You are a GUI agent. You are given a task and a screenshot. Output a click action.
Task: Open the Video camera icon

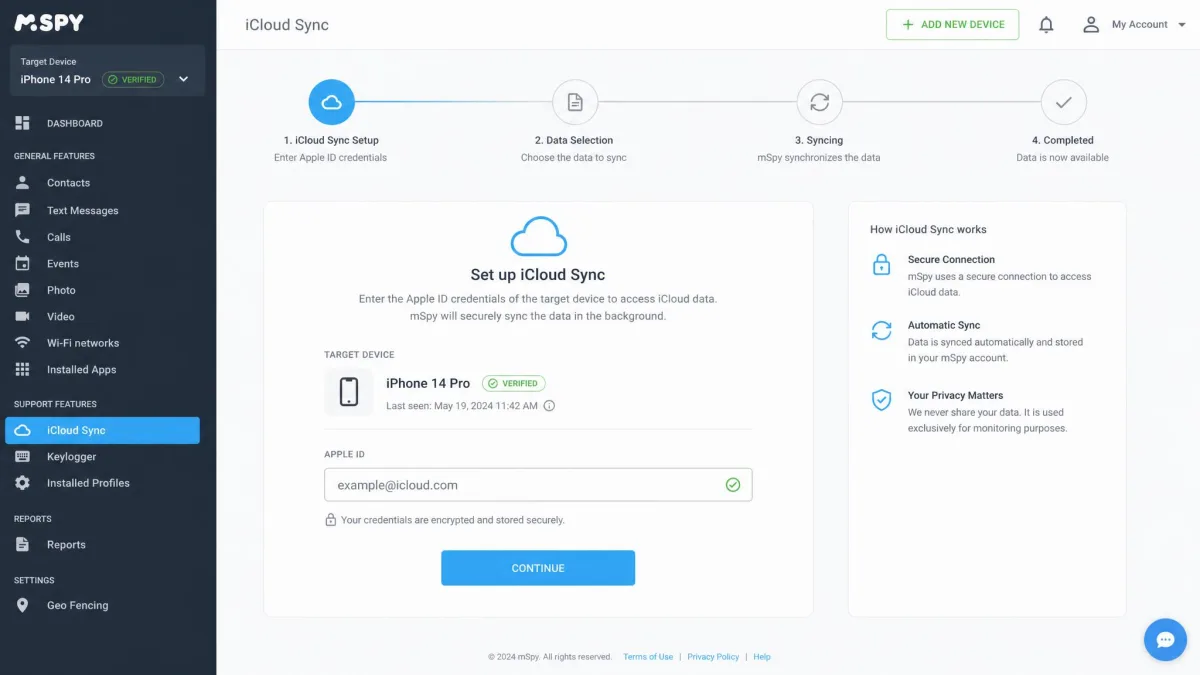(22, 316)
